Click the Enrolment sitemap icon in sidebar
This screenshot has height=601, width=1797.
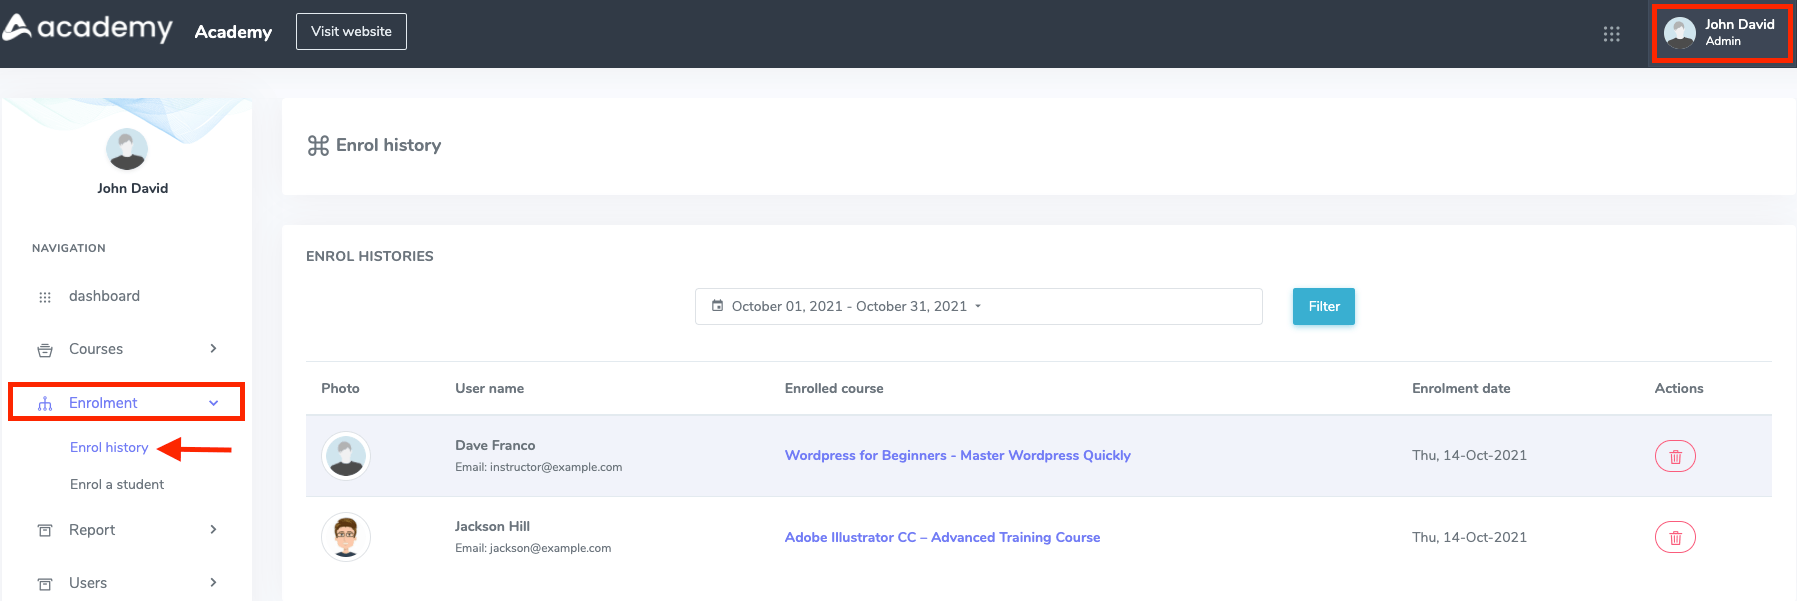pyautogui.click(x=45, y=404)
